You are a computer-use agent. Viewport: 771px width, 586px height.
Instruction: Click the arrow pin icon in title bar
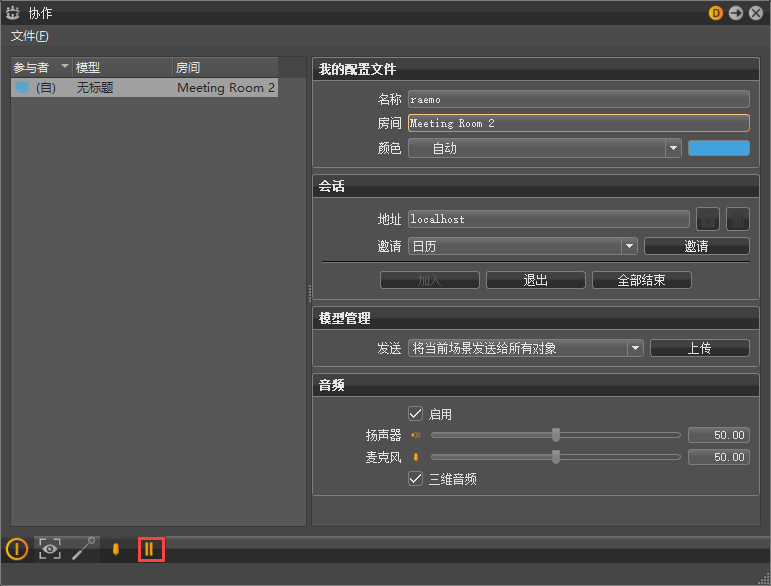736,13
